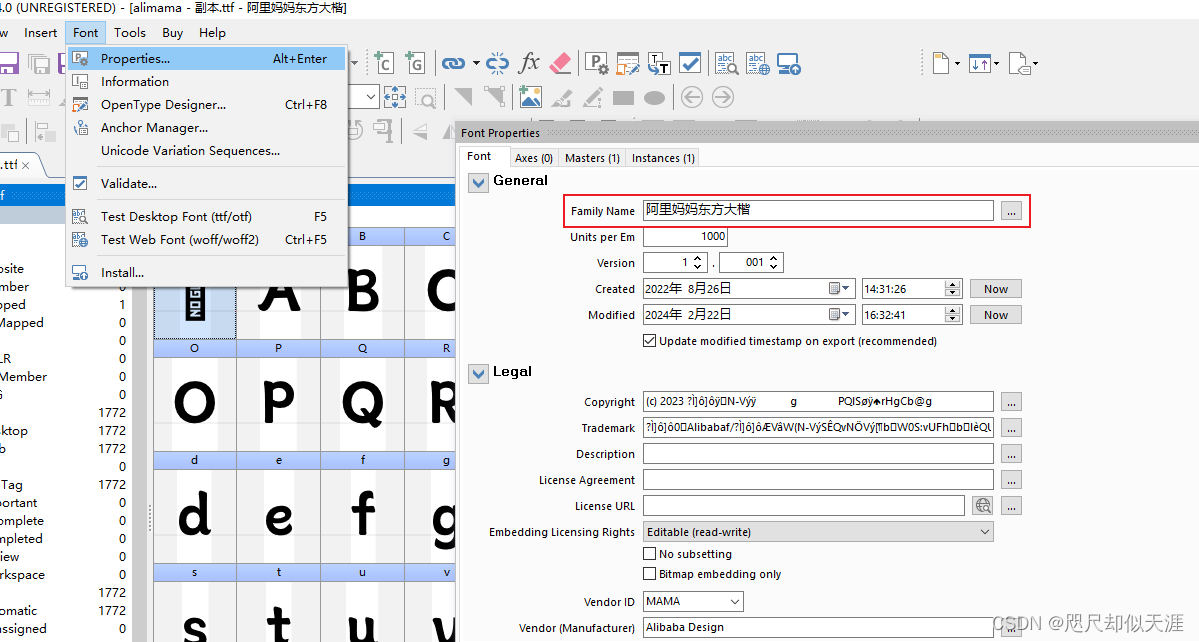The height and width of the screenshot is (642, 1199).
Task: Adjust the major version number stepper
Action: 697,262
